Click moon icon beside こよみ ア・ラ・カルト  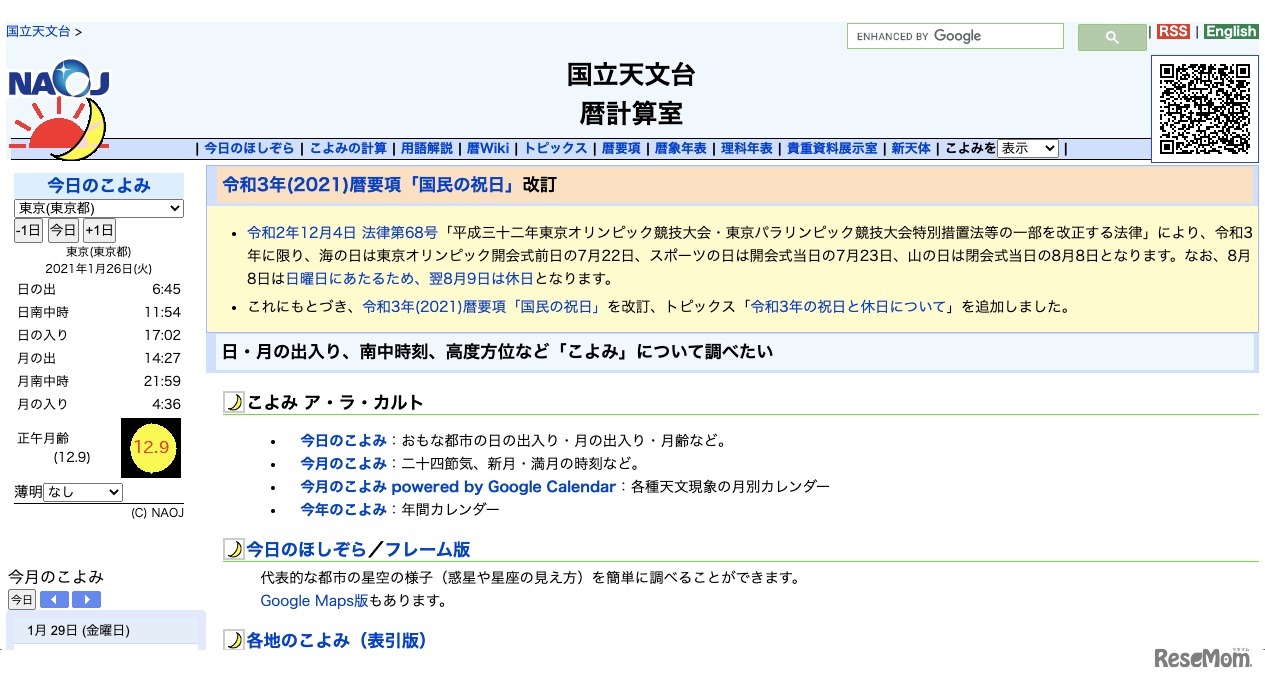point(234,403)
